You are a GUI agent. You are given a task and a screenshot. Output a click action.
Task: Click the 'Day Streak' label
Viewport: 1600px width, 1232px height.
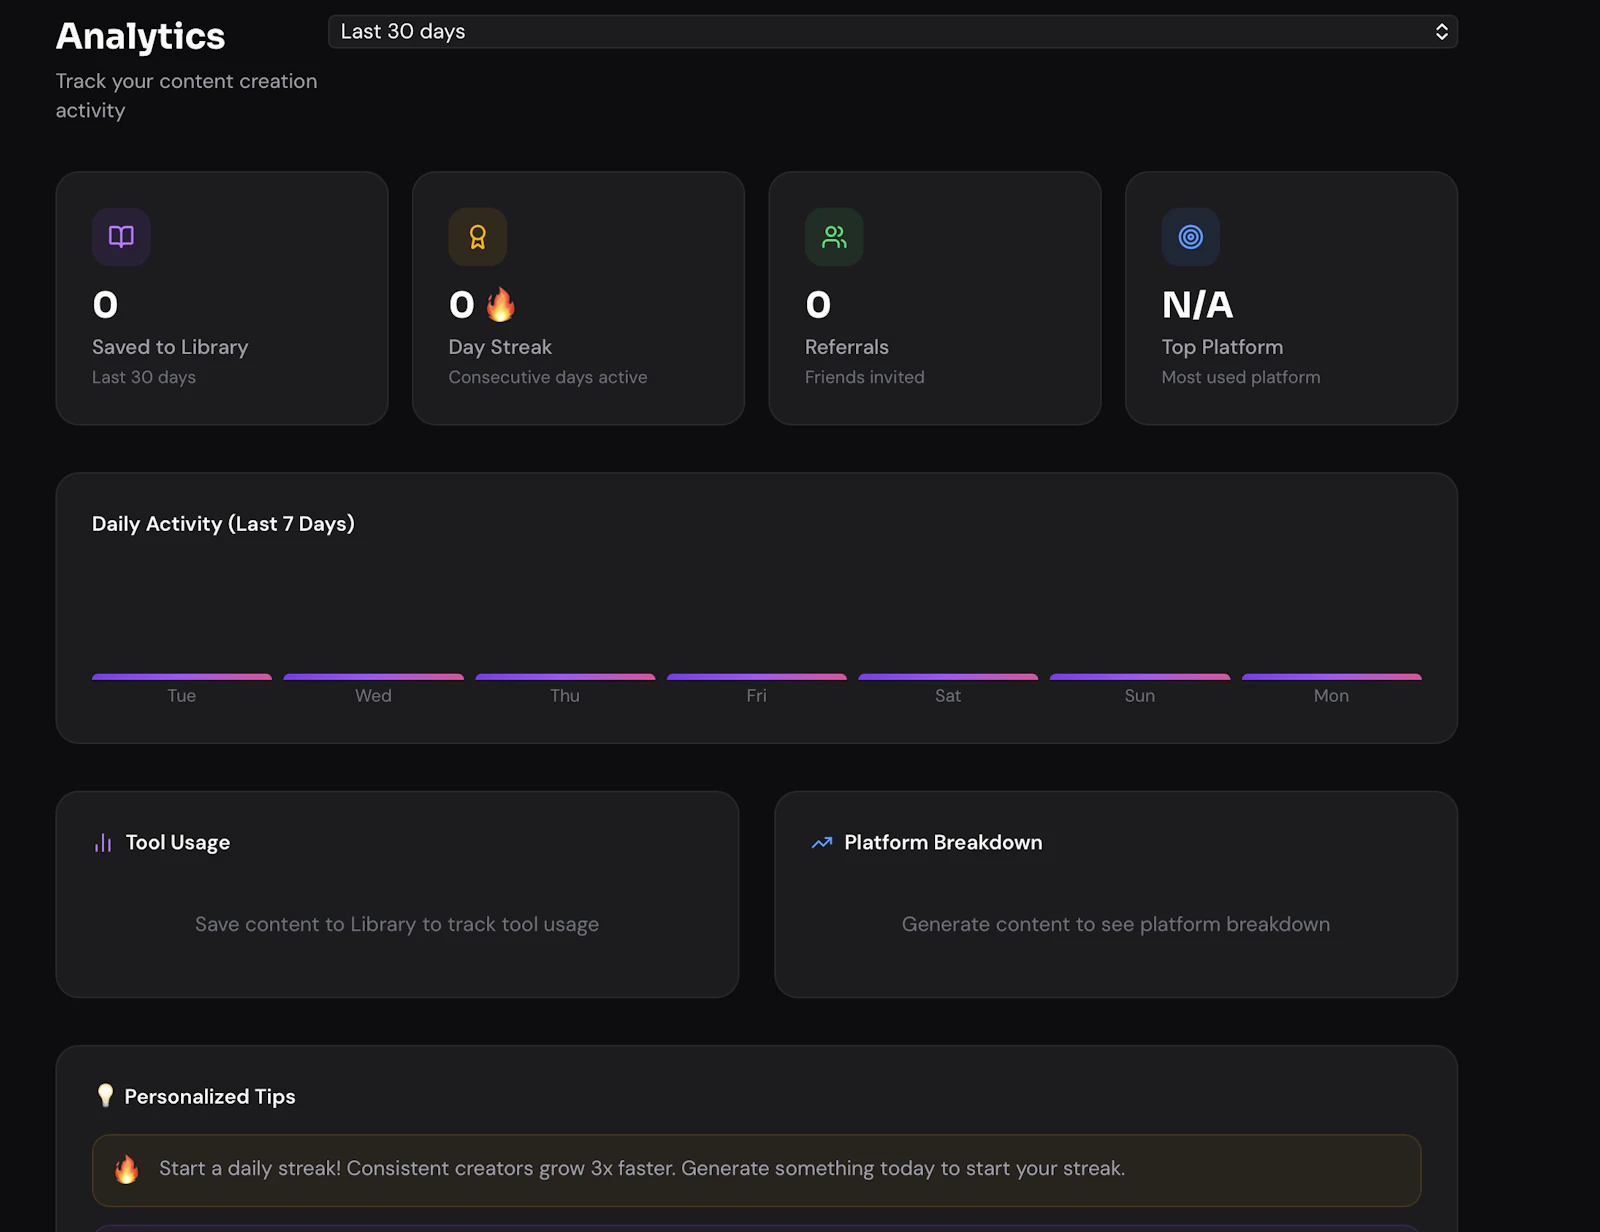point(500,347)
